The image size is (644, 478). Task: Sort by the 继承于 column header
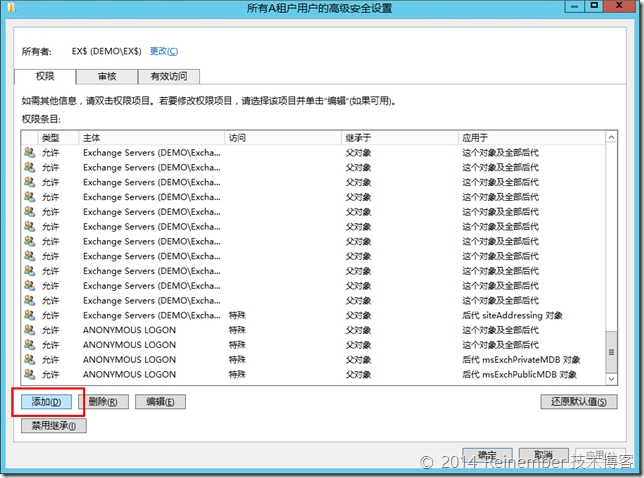(399, 138)
